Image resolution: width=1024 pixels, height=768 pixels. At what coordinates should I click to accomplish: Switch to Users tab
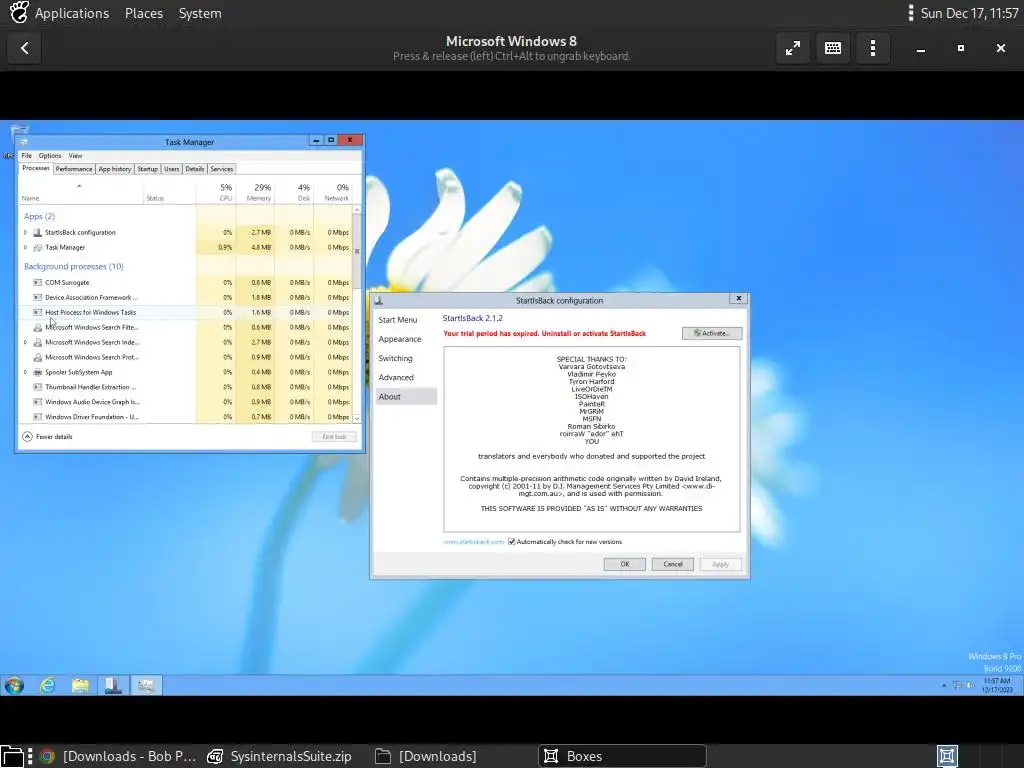click(172, 169)
